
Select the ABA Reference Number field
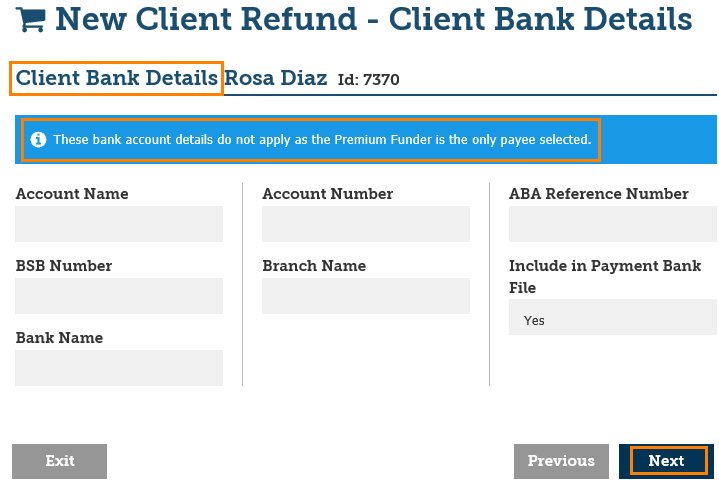click(612, 224)
